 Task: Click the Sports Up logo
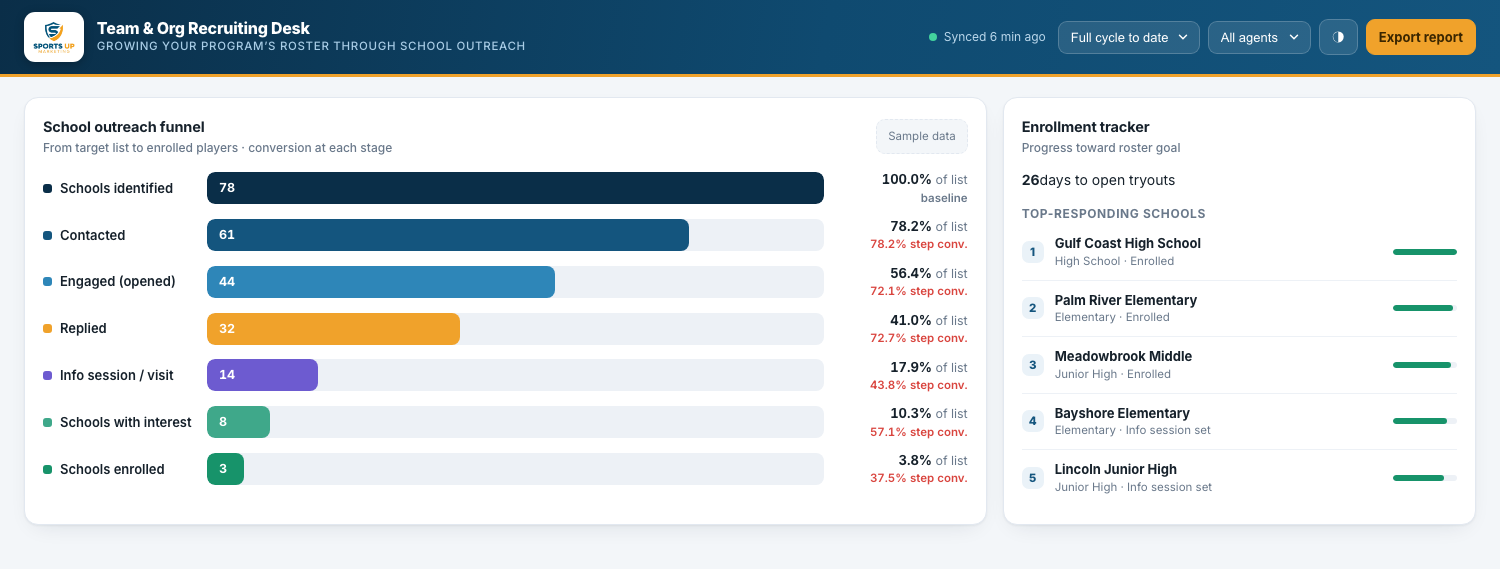(54, 37)
